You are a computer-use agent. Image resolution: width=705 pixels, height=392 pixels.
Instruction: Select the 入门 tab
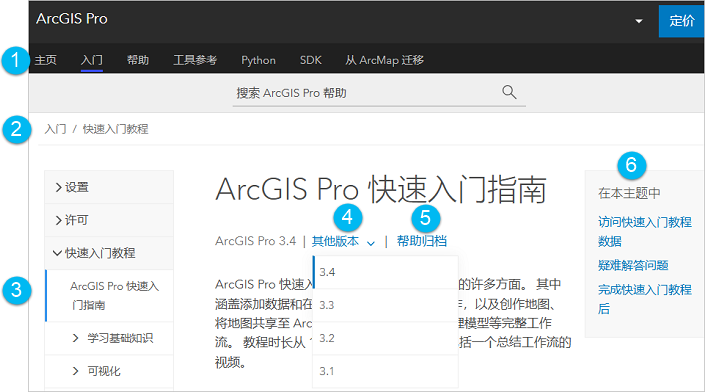pyautogui.click(x=92, y=60)
